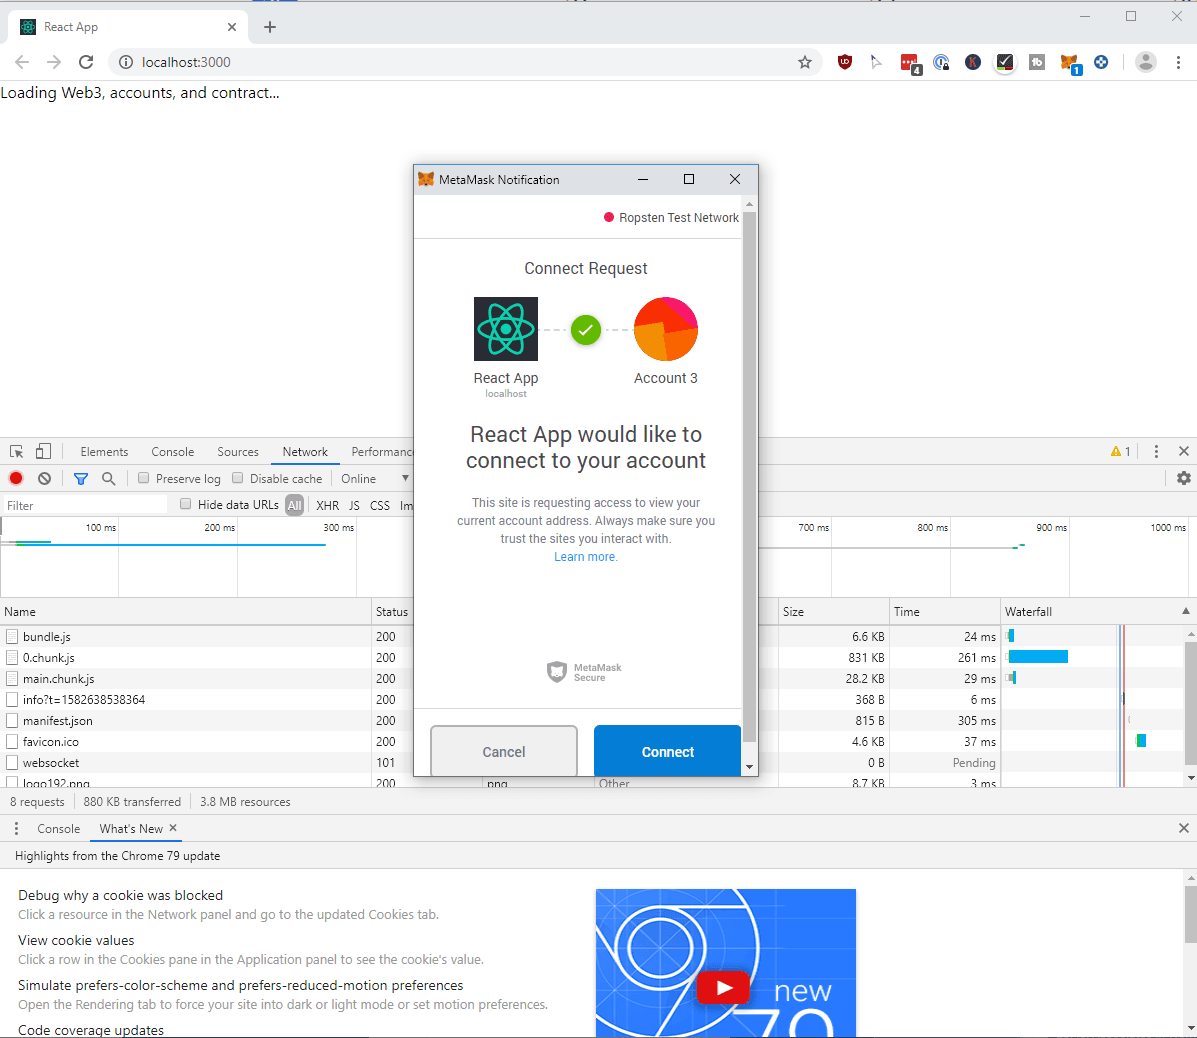
Task: Close the bottom drawer
Action: (1183, 828)
